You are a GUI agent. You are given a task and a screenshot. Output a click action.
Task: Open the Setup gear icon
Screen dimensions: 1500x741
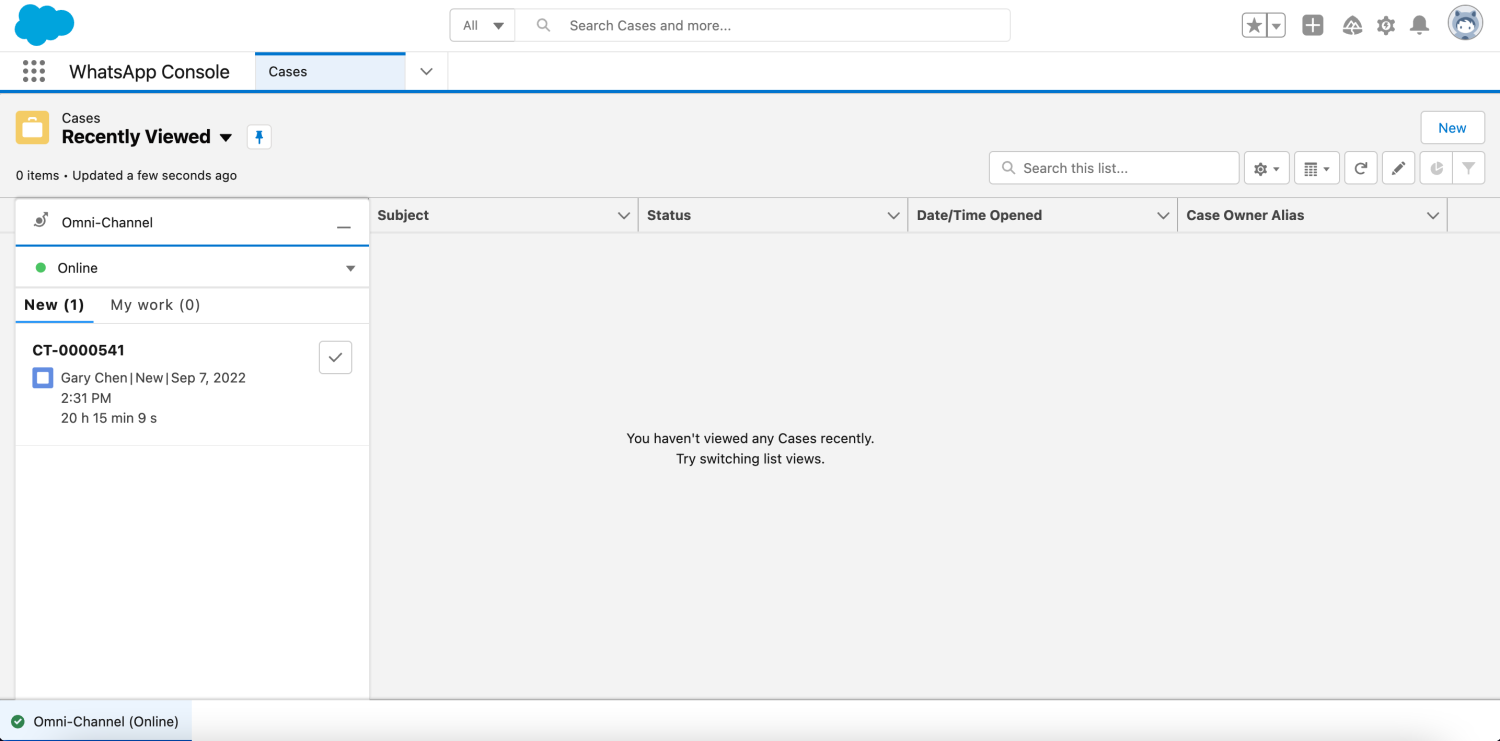coord(1386,26)
